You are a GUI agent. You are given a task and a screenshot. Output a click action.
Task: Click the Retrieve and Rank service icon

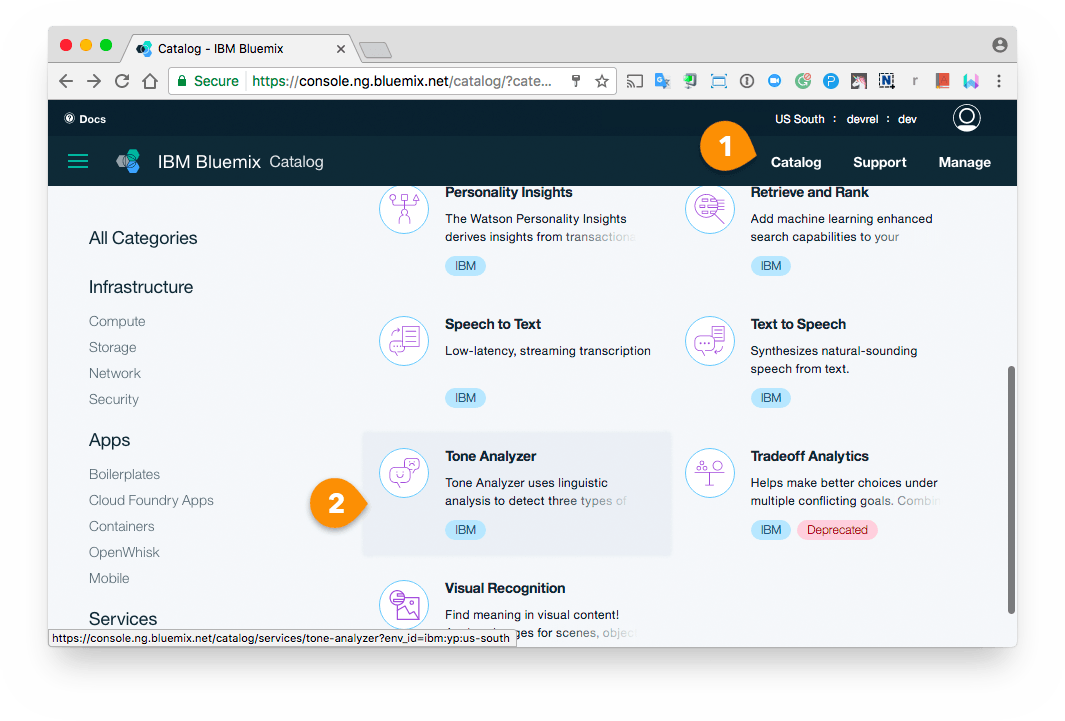coord(710,209)
